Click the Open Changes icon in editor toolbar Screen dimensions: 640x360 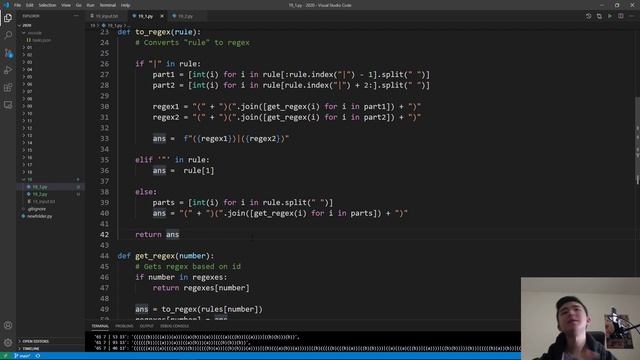click(589, 16)
